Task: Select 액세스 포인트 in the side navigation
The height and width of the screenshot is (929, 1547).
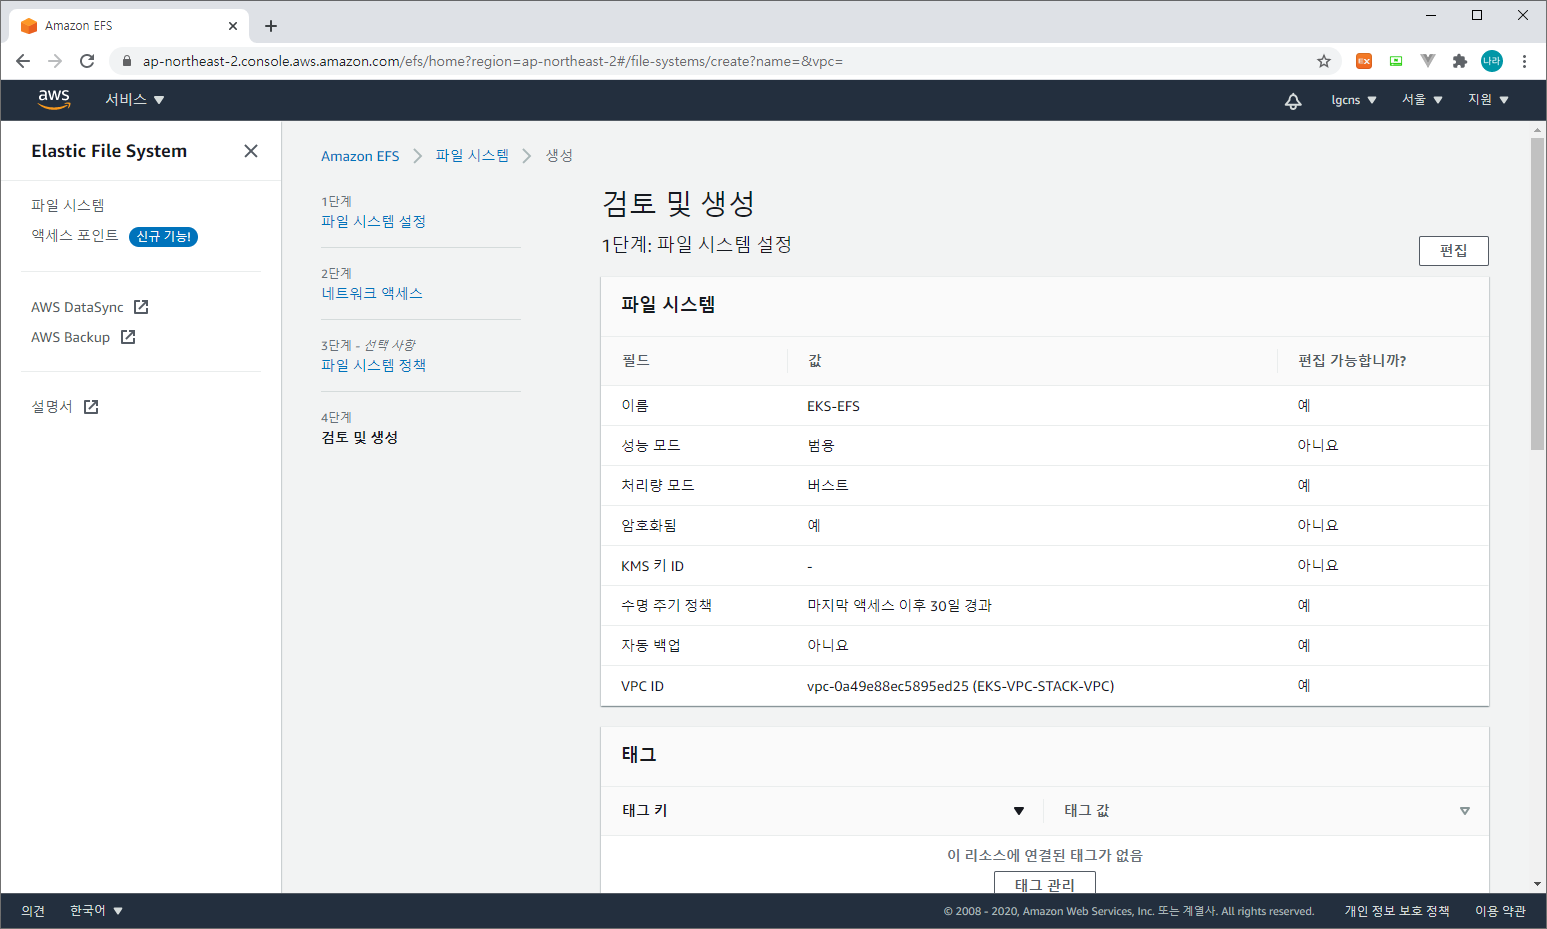Action: pyautogui.click(x=75, y=236)
